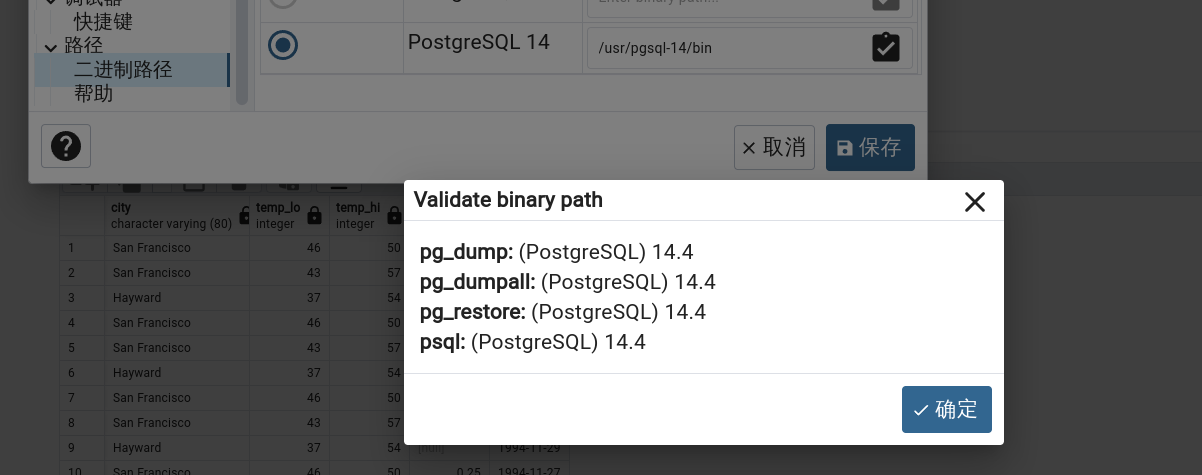Viewport: 1202px width, 475px height.
Task: Click the help question mark icon
Action: (x=66, y=147)
